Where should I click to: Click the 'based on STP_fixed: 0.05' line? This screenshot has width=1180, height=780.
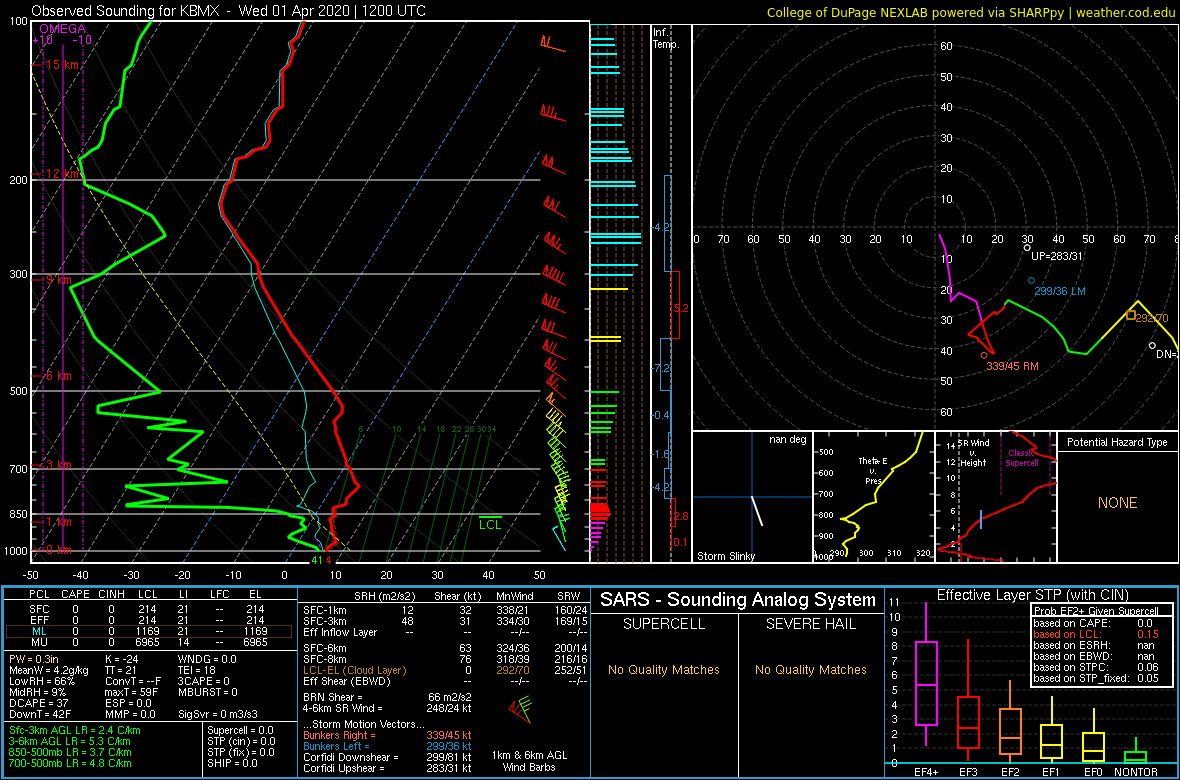point(1096,678)
